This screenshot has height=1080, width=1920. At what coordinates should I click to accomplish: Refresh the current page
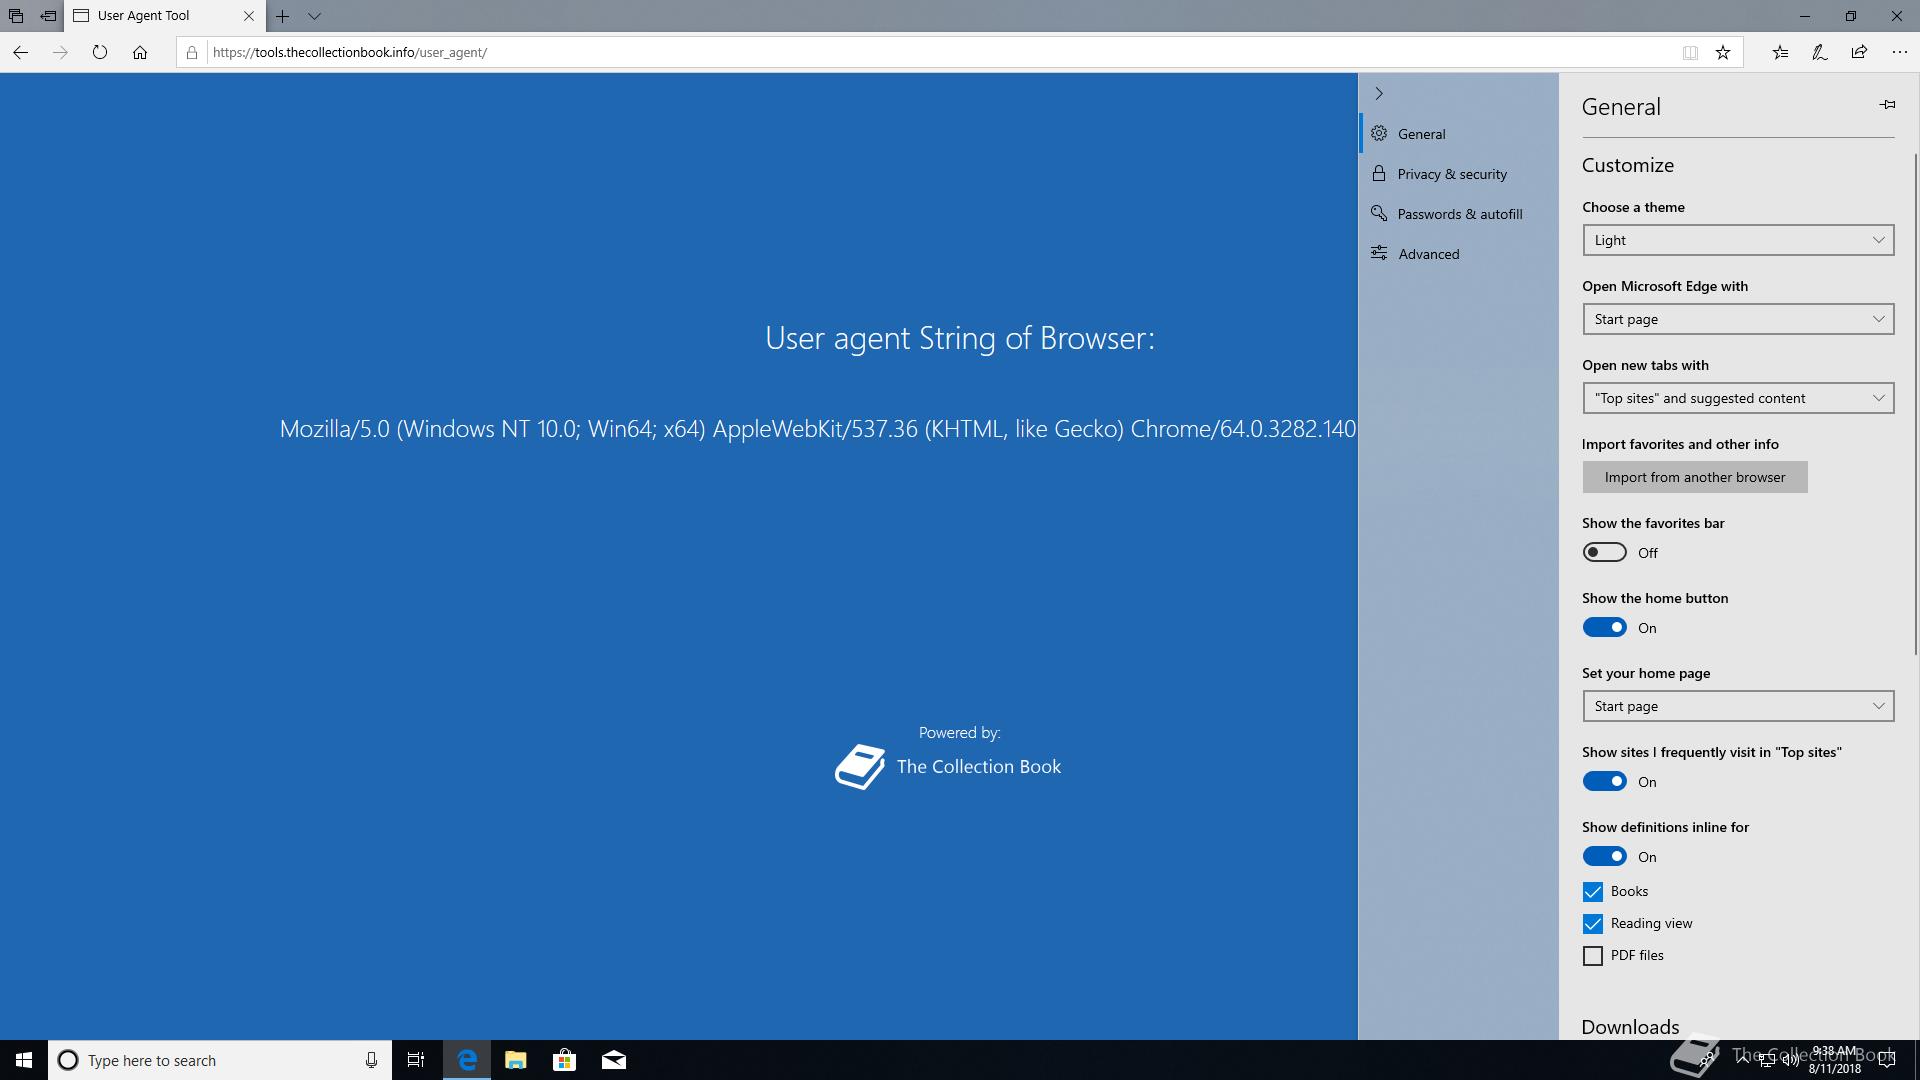[x=100, y=52]
